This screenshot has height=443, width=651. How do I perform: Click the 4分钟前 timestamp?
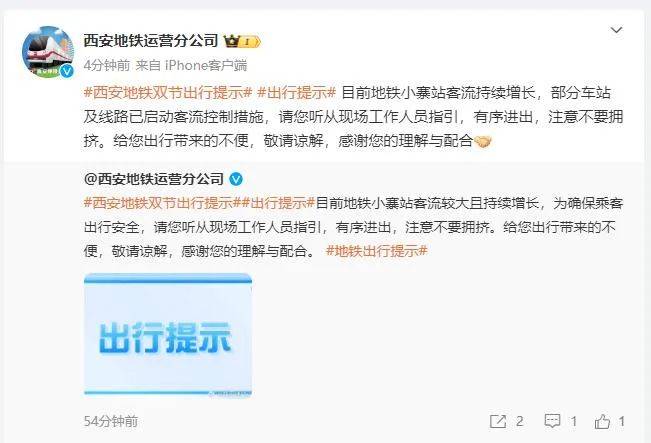point(107,65)
